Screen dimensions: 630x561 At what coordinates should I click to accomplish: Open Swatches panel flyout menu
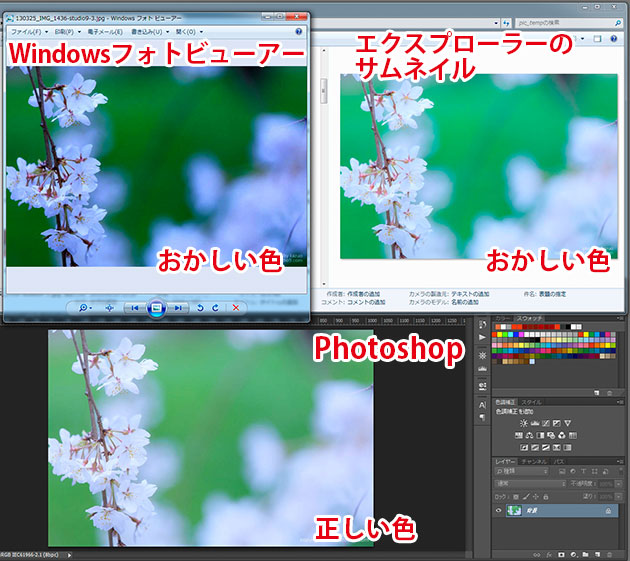click(x=620, y=318)
